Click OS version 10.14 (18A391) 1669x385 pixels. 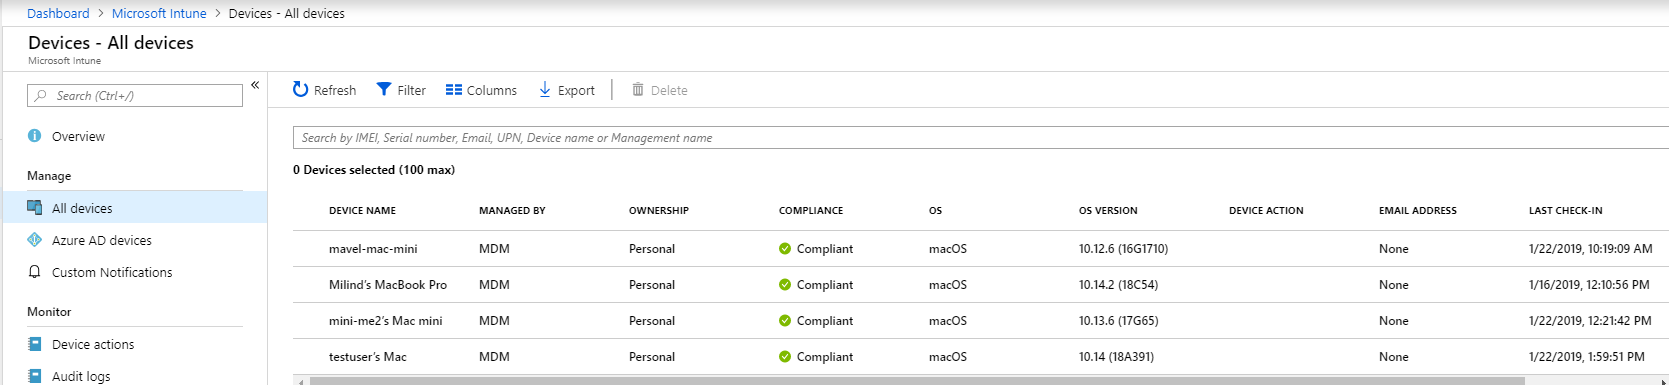coord(1116,357)
